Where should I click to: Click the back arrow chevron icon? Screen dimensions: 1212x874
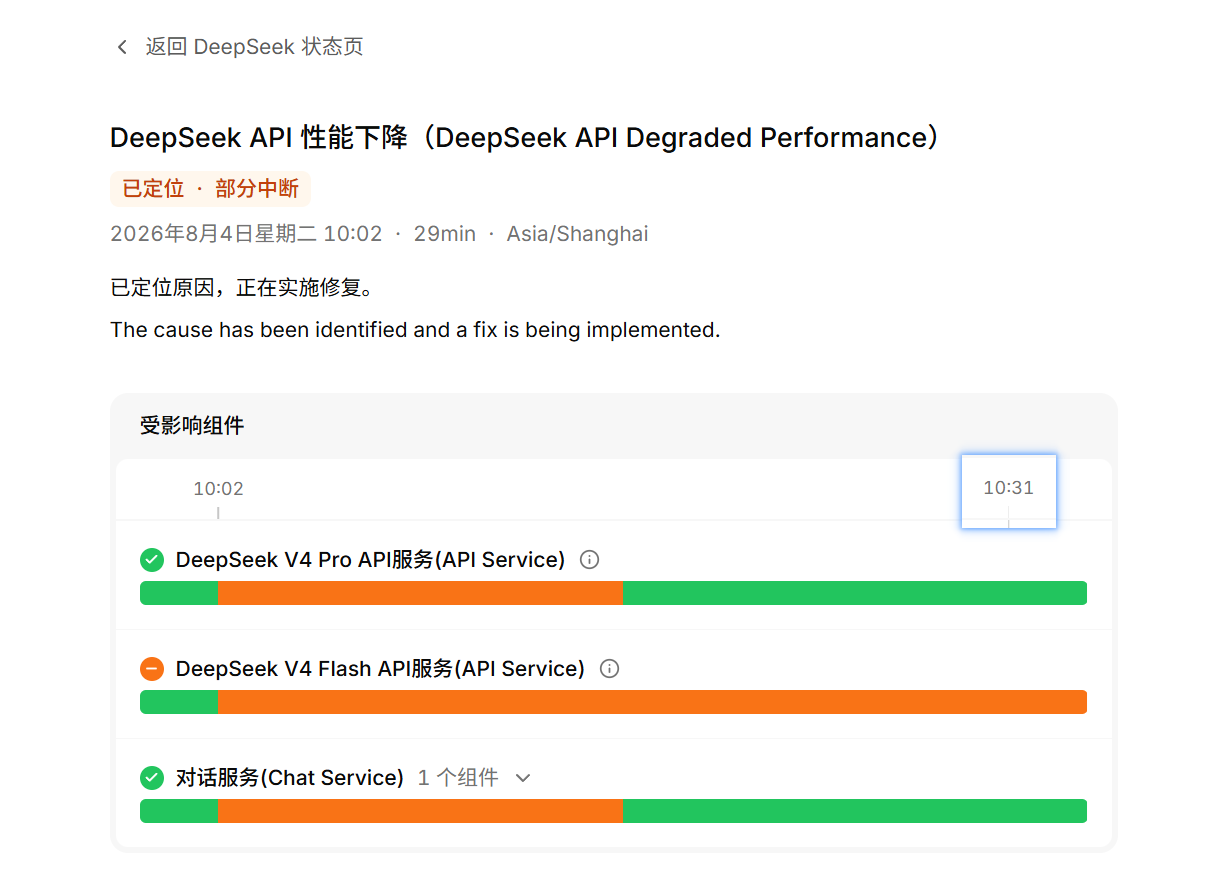122,47
